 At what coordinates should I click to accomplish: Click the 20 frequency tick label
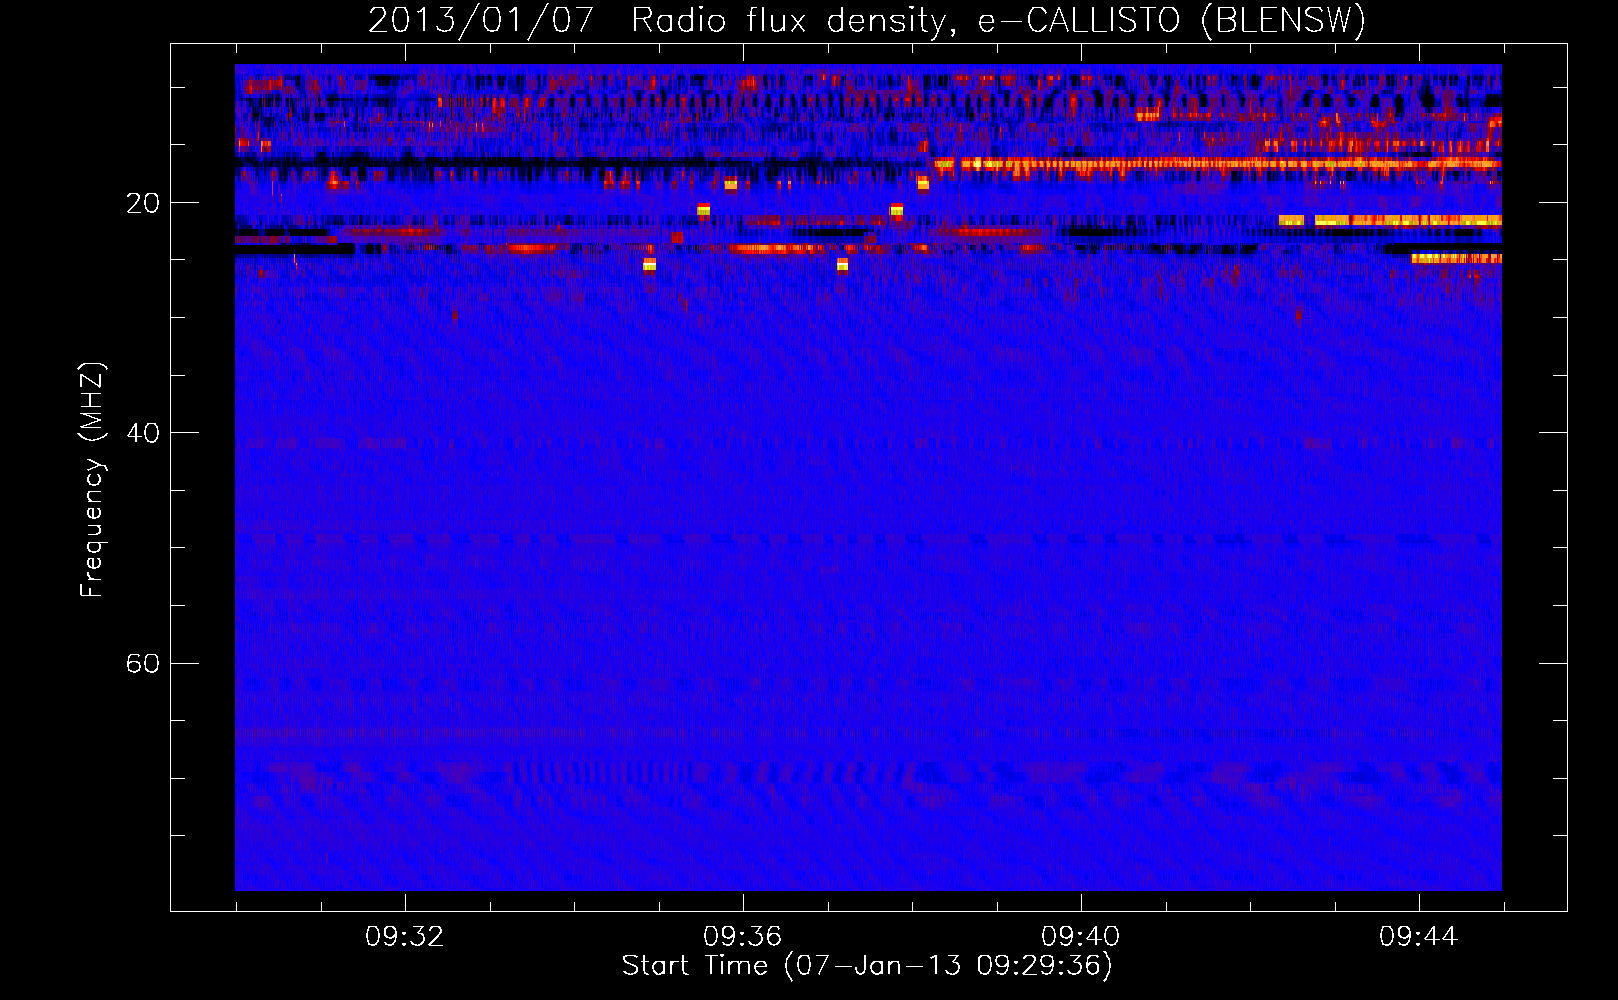[x=142, y=203]
